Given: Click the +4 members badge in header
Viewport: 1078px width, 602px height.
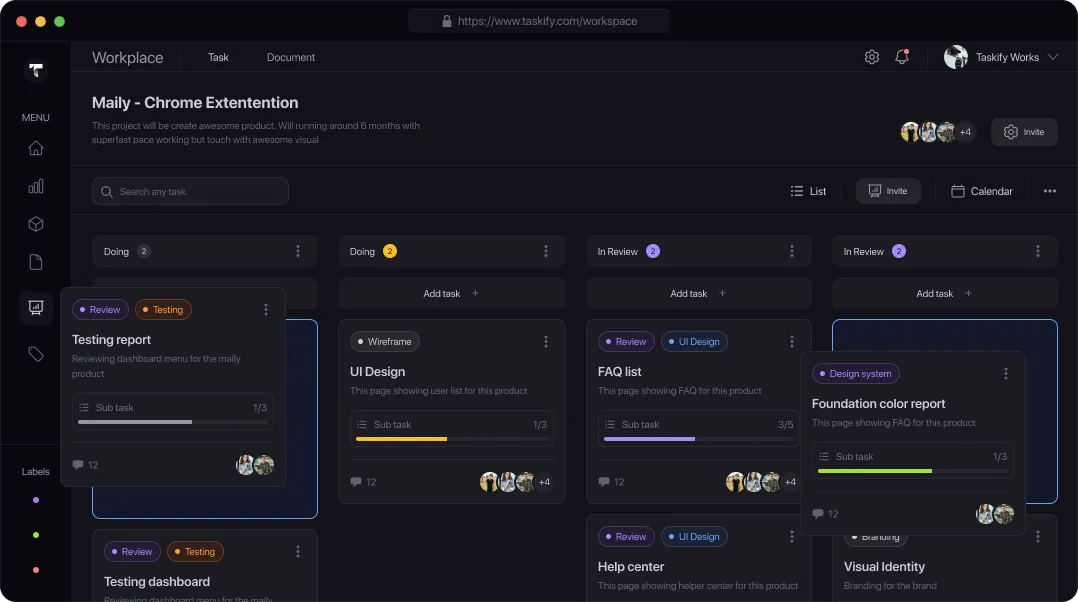Looking at the screenshot, I should [965, 132].
